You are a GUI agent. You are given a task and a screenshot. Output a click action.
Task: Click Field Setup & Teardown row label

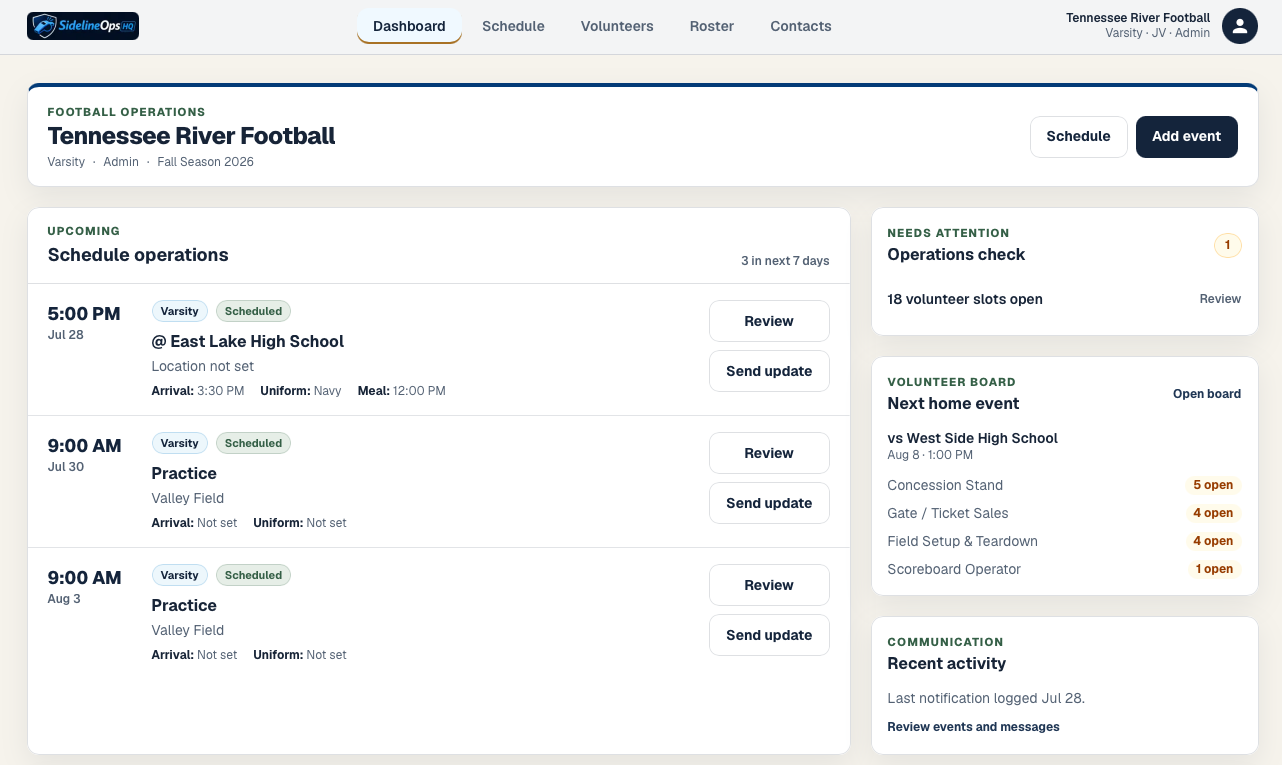(x=962, y=541)
